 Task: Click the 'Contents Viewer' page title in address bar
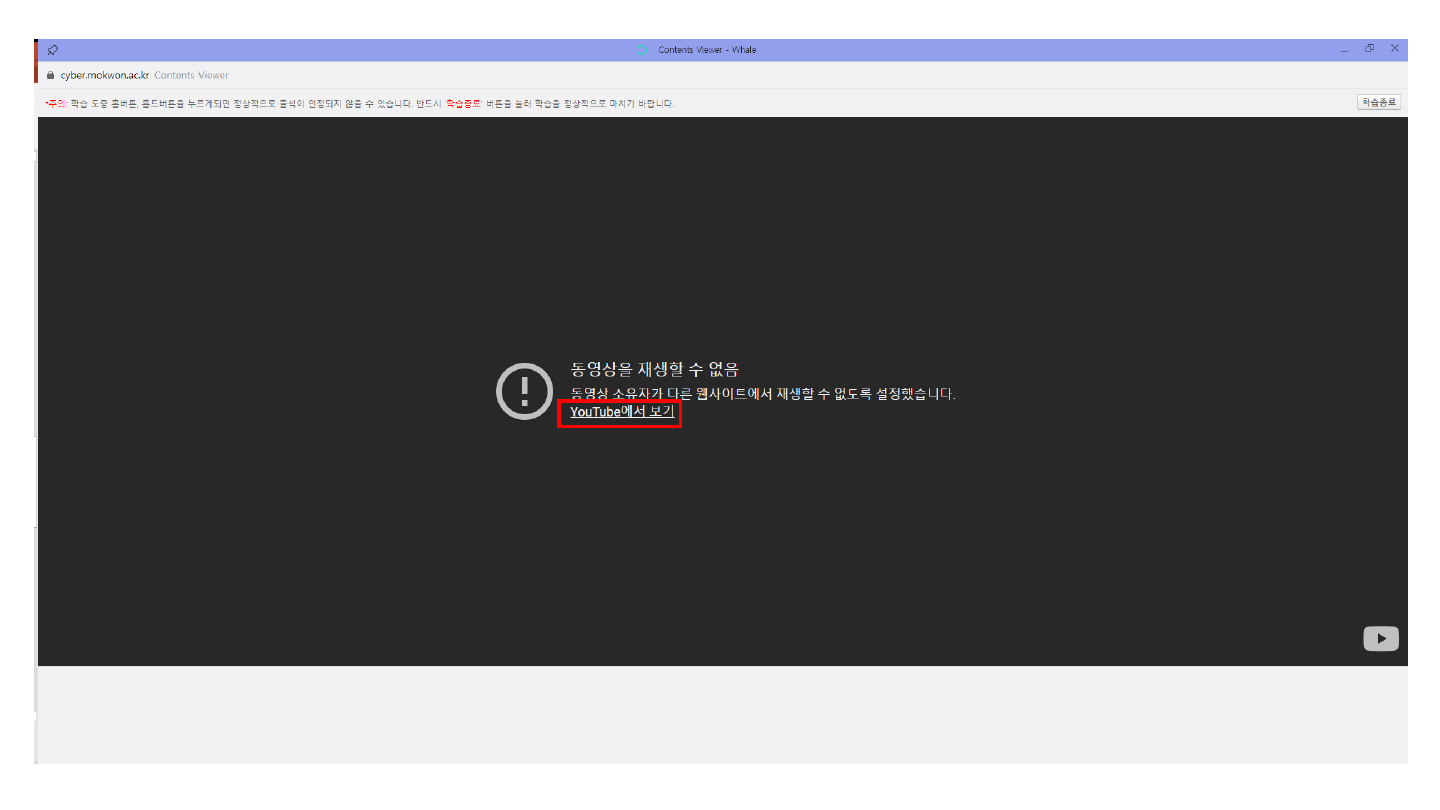point(191,75)
